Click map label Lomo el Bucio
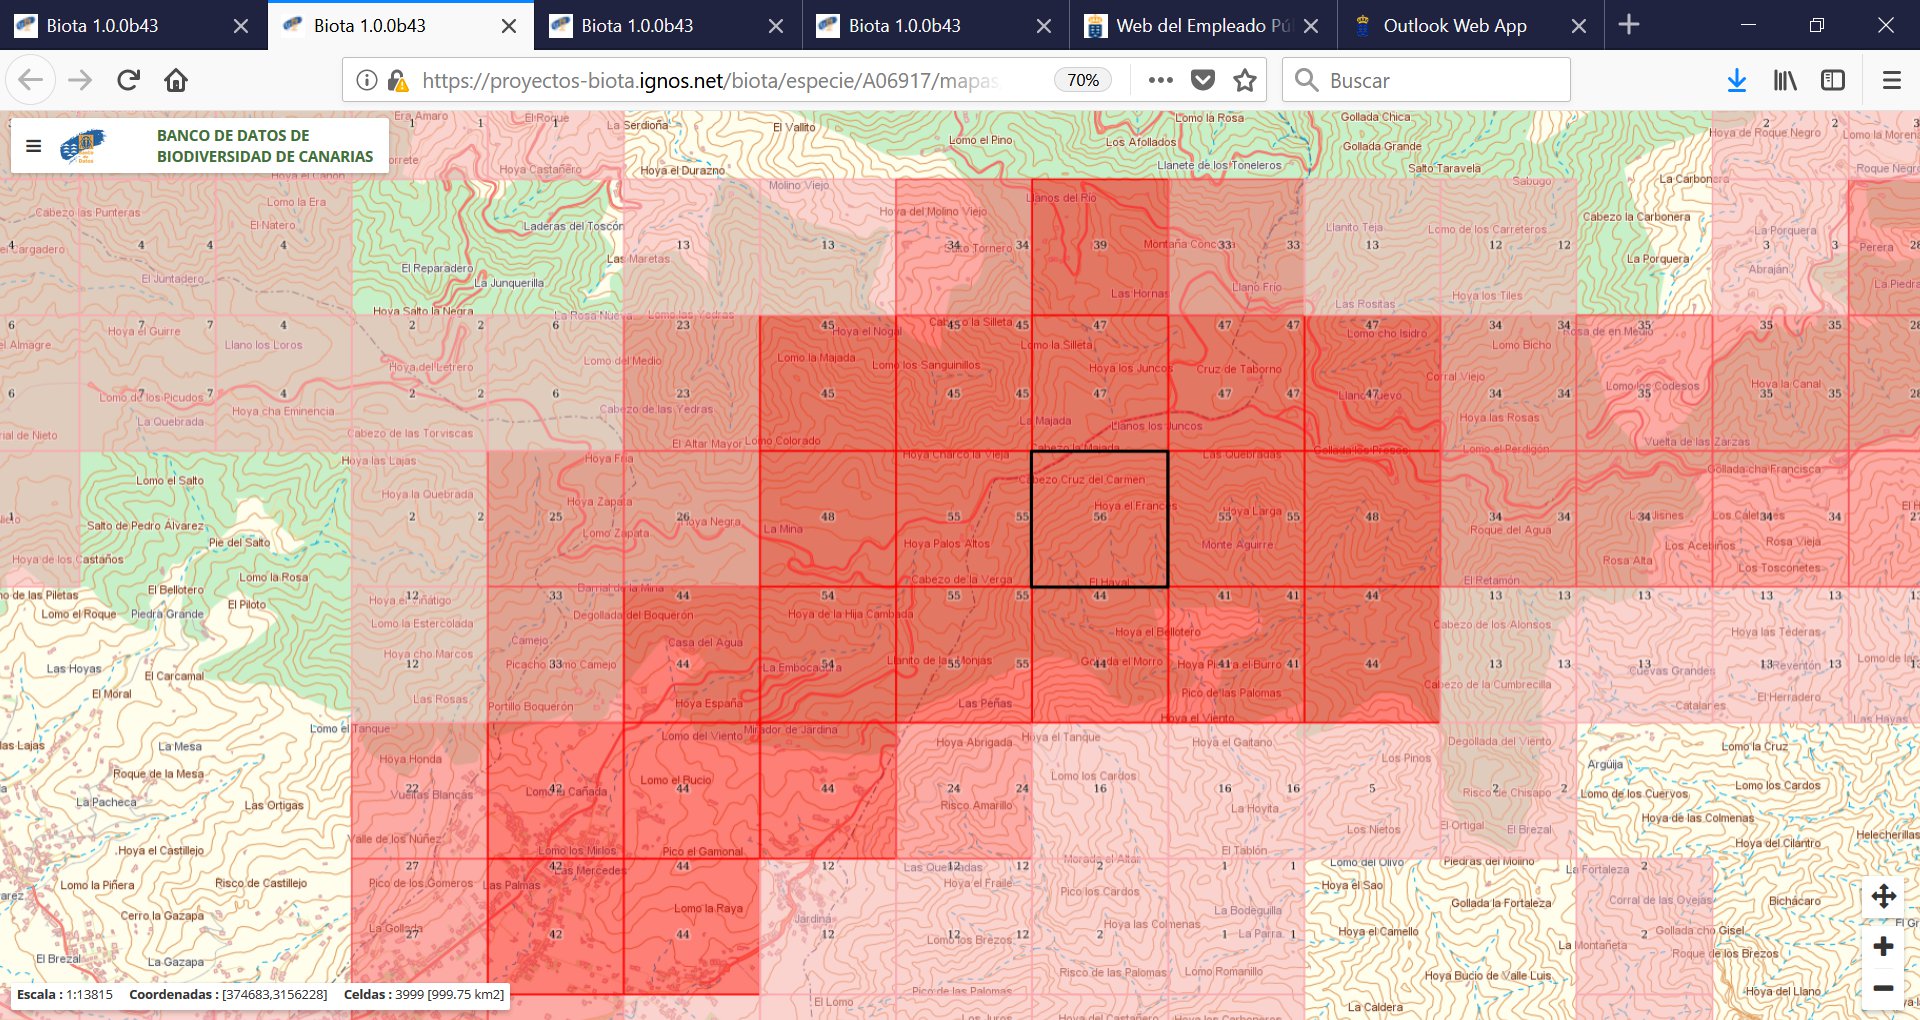This screenshot has height=1020, width=1920. [676, 780]
